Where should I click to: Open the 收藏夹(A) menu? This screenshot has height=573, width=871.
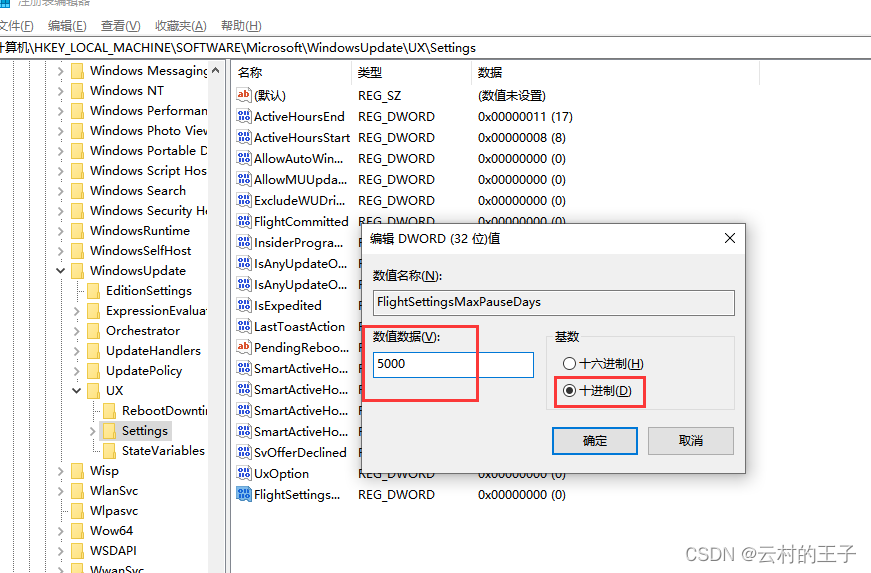181,26
